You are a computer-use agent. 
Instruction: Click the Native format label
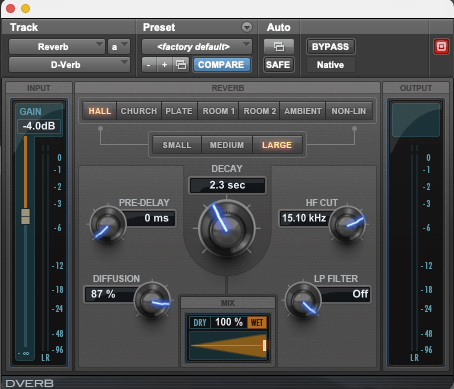click(x=330, y=65)
